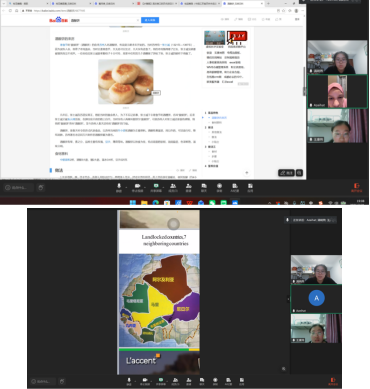Viewport: 370px width, 389px height.
Task: Click the speaking indicator at the lower window's top right
Action: point(310,220)
